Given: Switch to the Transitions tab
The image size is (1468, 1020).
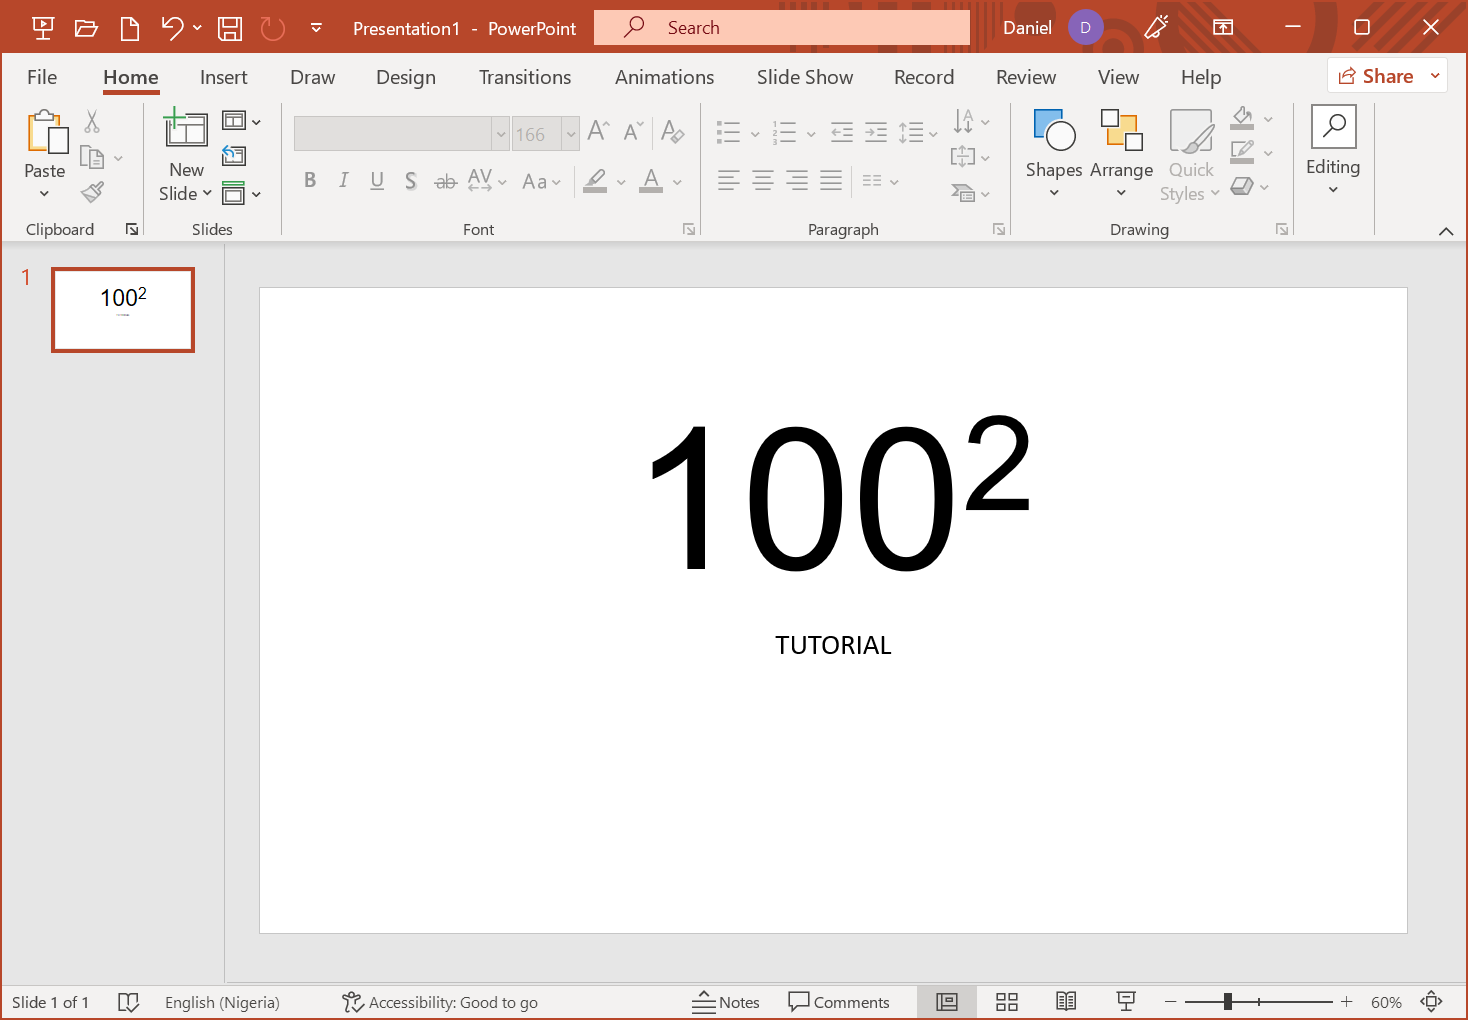Looking at the screenshot, I should [x=525, y=77].
